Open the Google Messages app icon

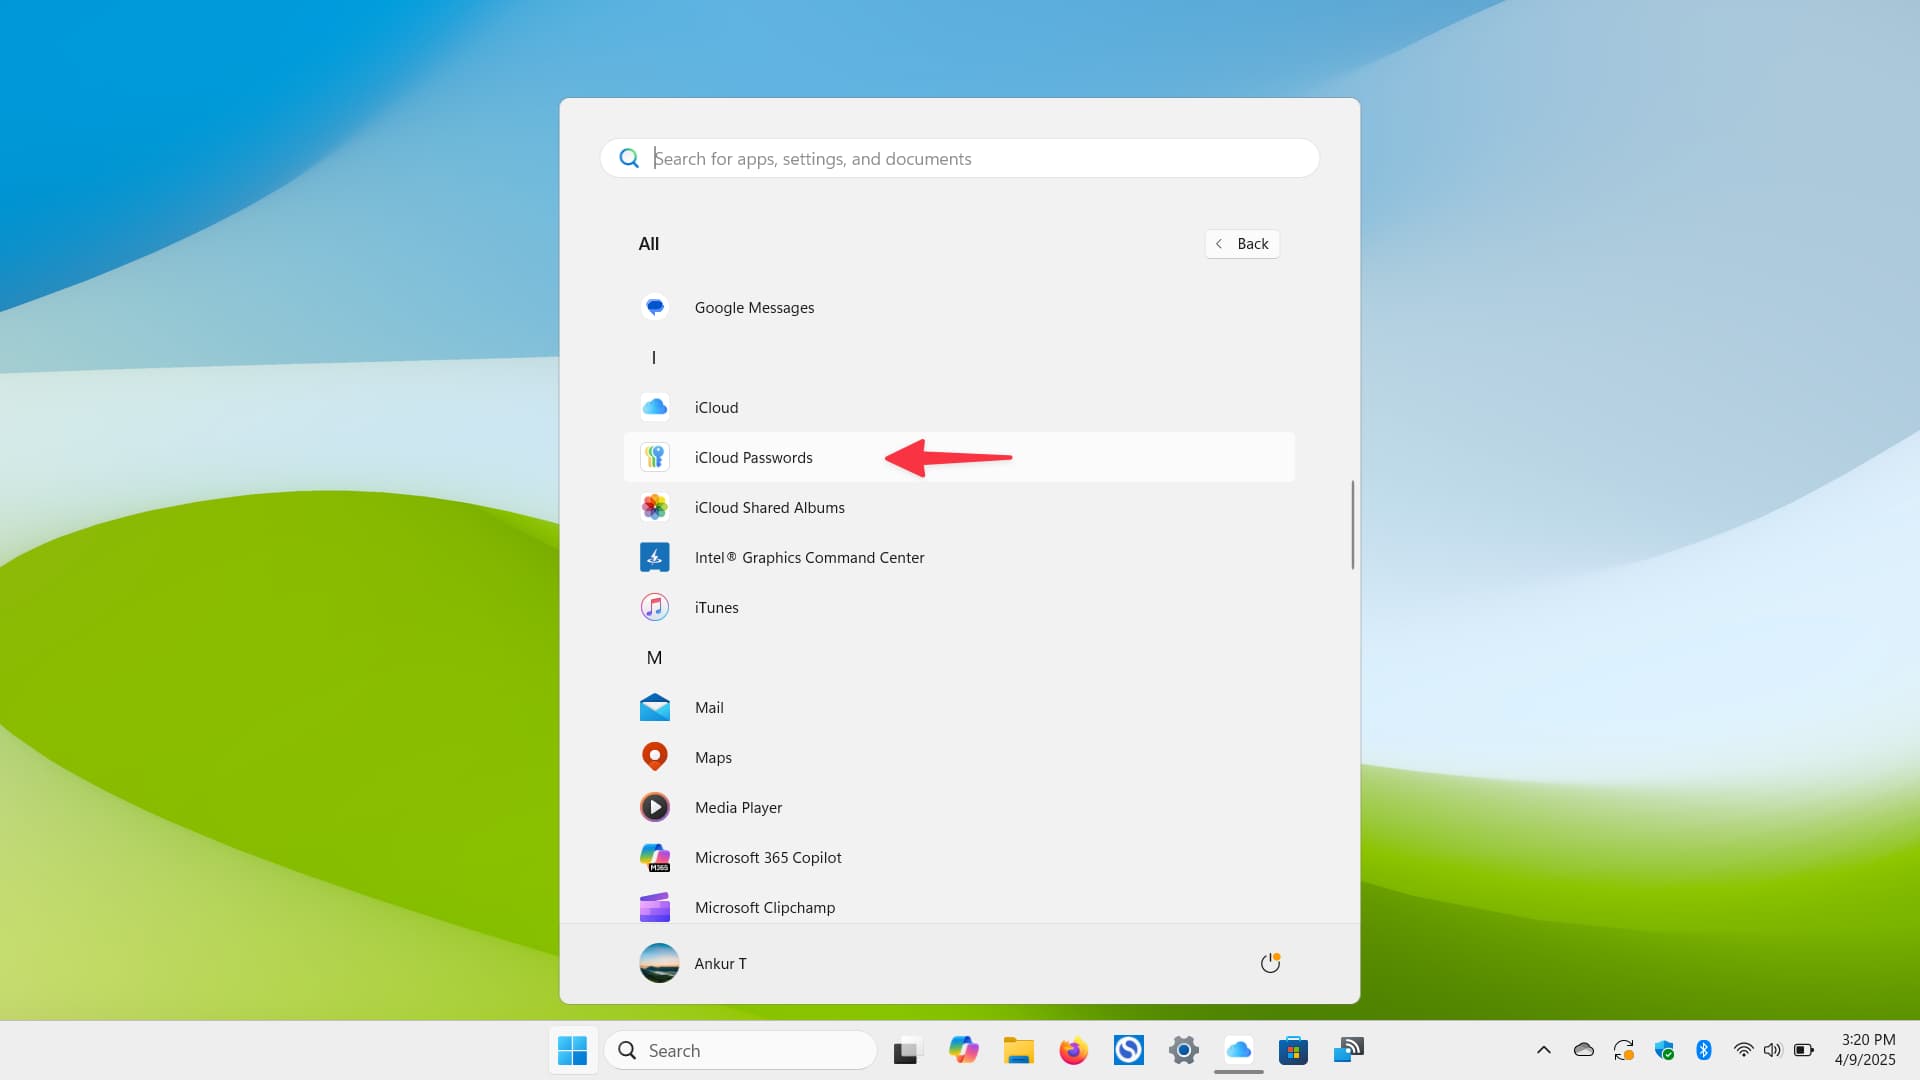(654, 307)
